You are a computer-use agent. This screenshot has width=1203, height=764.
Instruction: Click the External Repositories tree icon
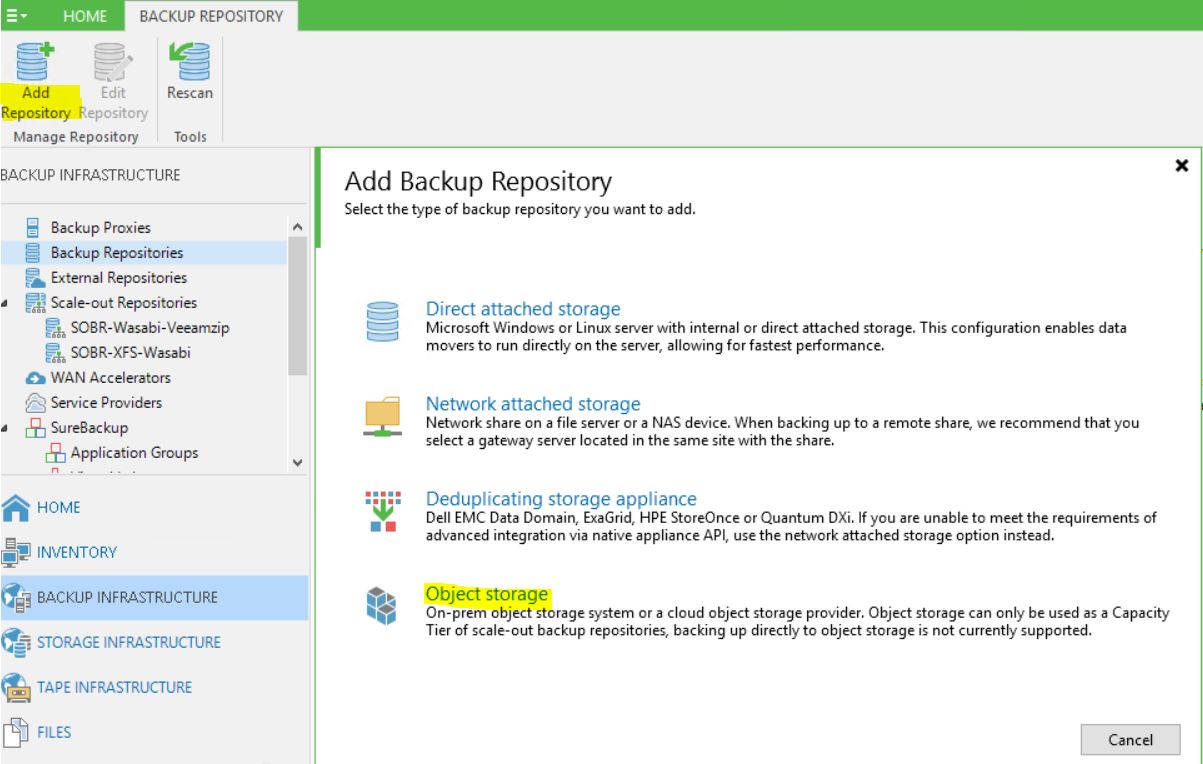(x=33, y=277)
